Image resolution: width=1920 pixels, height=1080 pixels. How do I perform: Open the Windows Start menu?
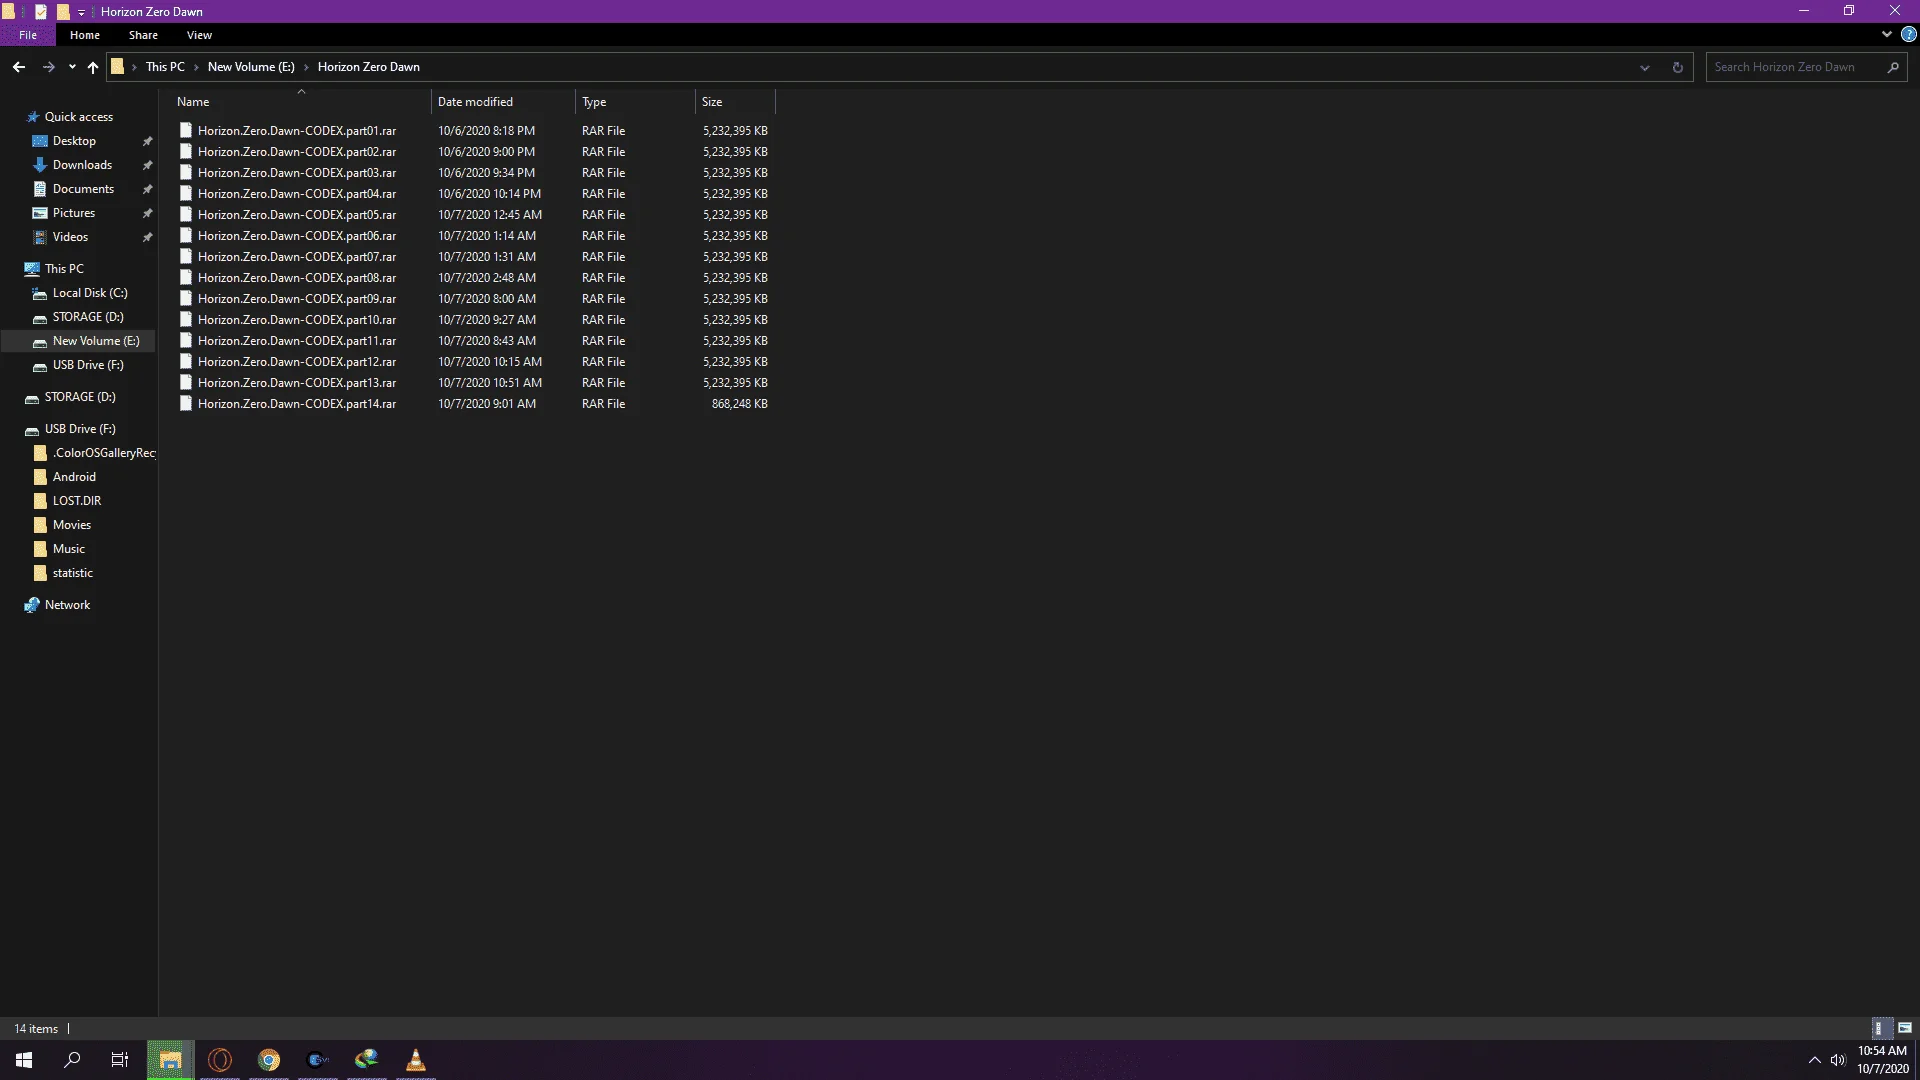(x=24, y=1060)
